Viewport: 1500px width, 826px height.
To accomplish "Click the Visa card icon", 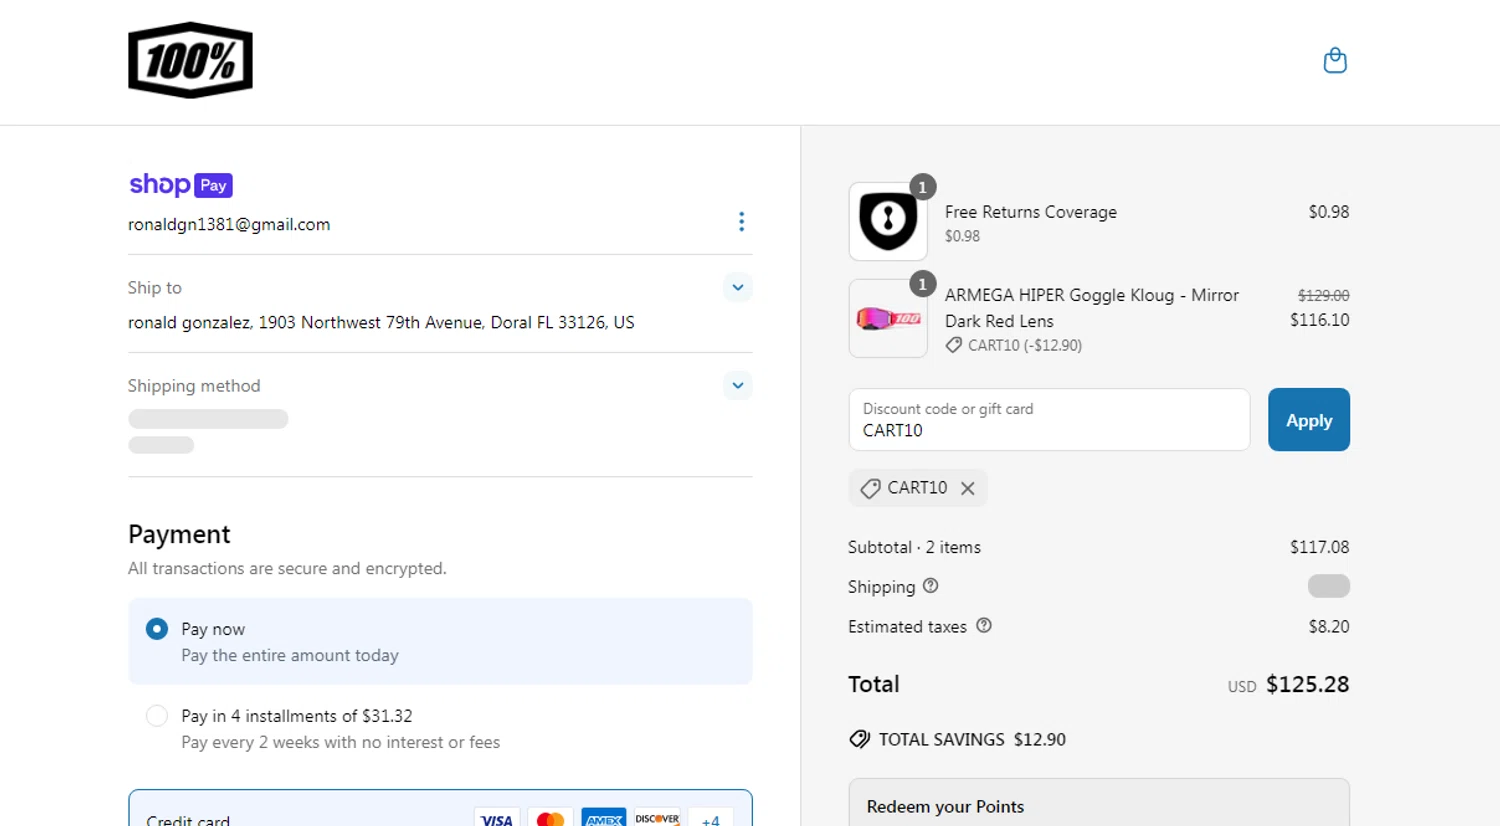I will click(x=497, y=817).
